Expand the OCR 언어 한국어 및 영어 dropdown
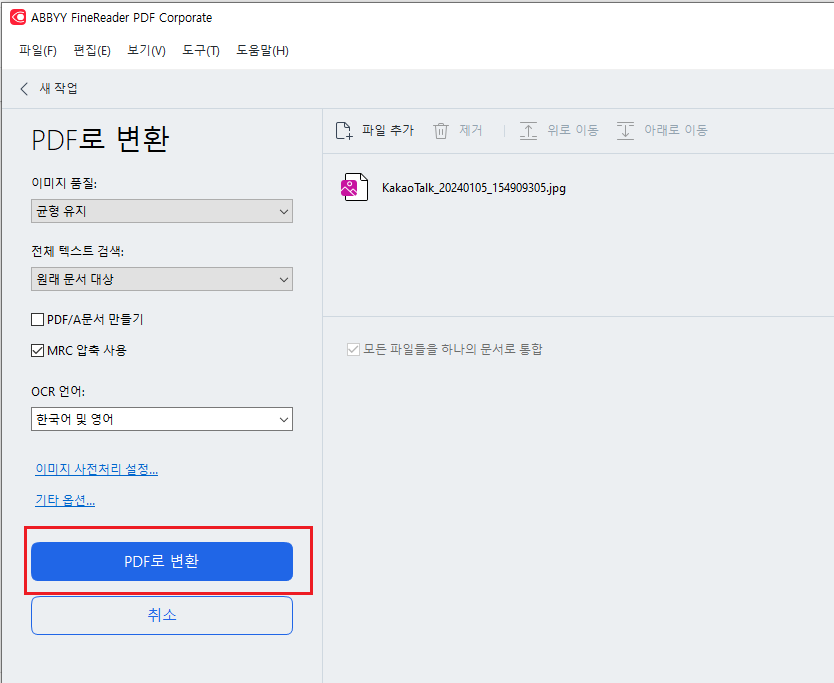This screenshot has height=683, width=834. (x=162, y=419)
